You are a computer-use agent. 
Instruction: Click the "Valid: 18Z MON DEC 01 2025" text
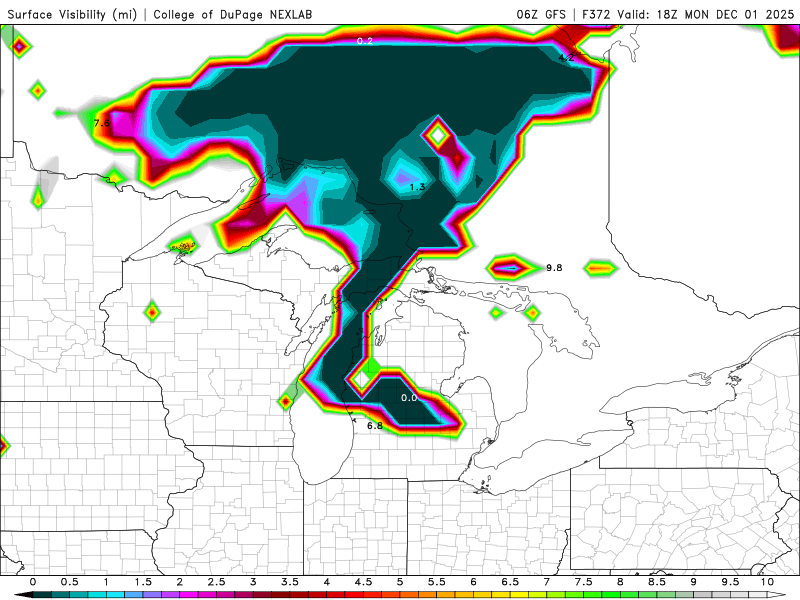[706, 14]
